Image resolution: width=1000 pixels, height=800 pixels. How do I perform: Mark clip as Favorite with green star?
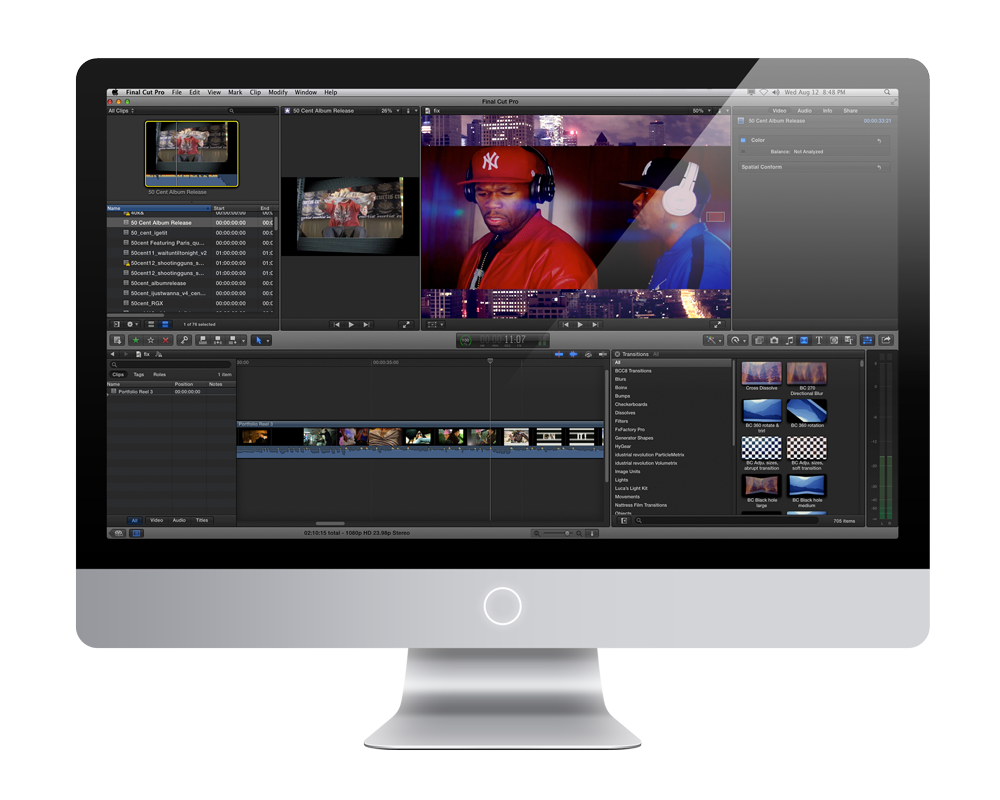click(x=136, y=341)
